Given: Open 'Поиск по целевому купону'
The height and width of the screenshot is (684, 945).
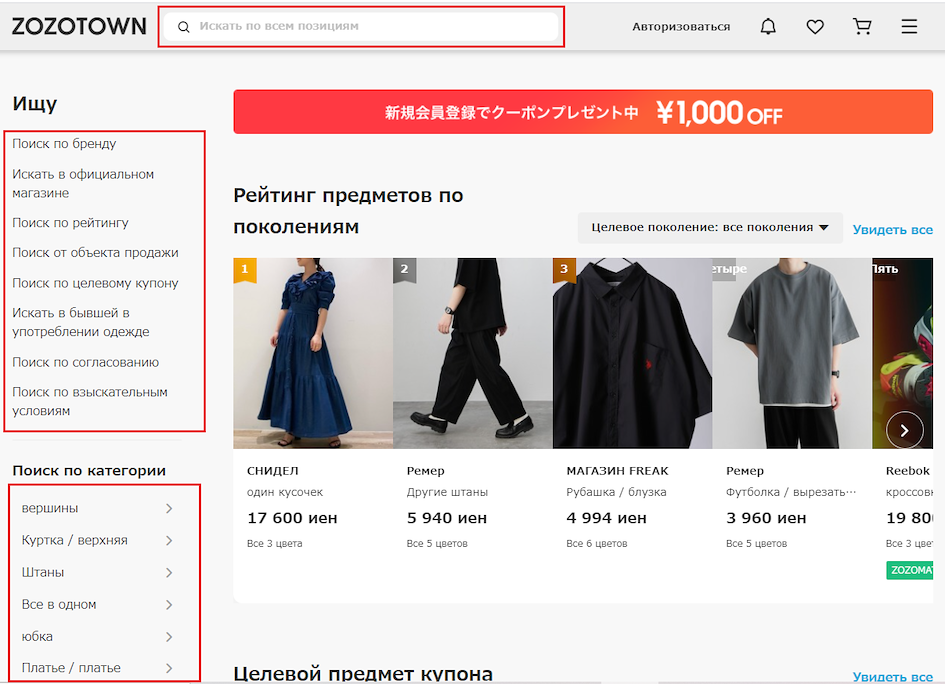Looking at the screenshot, I should click(95, 283).
